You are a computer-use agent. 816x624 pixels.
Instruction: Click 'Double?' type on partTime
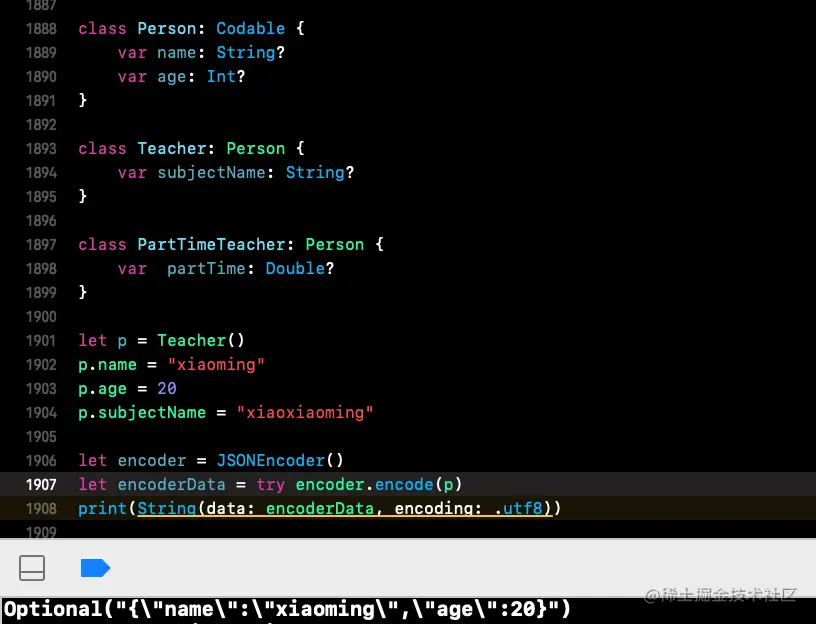point(299,269)
